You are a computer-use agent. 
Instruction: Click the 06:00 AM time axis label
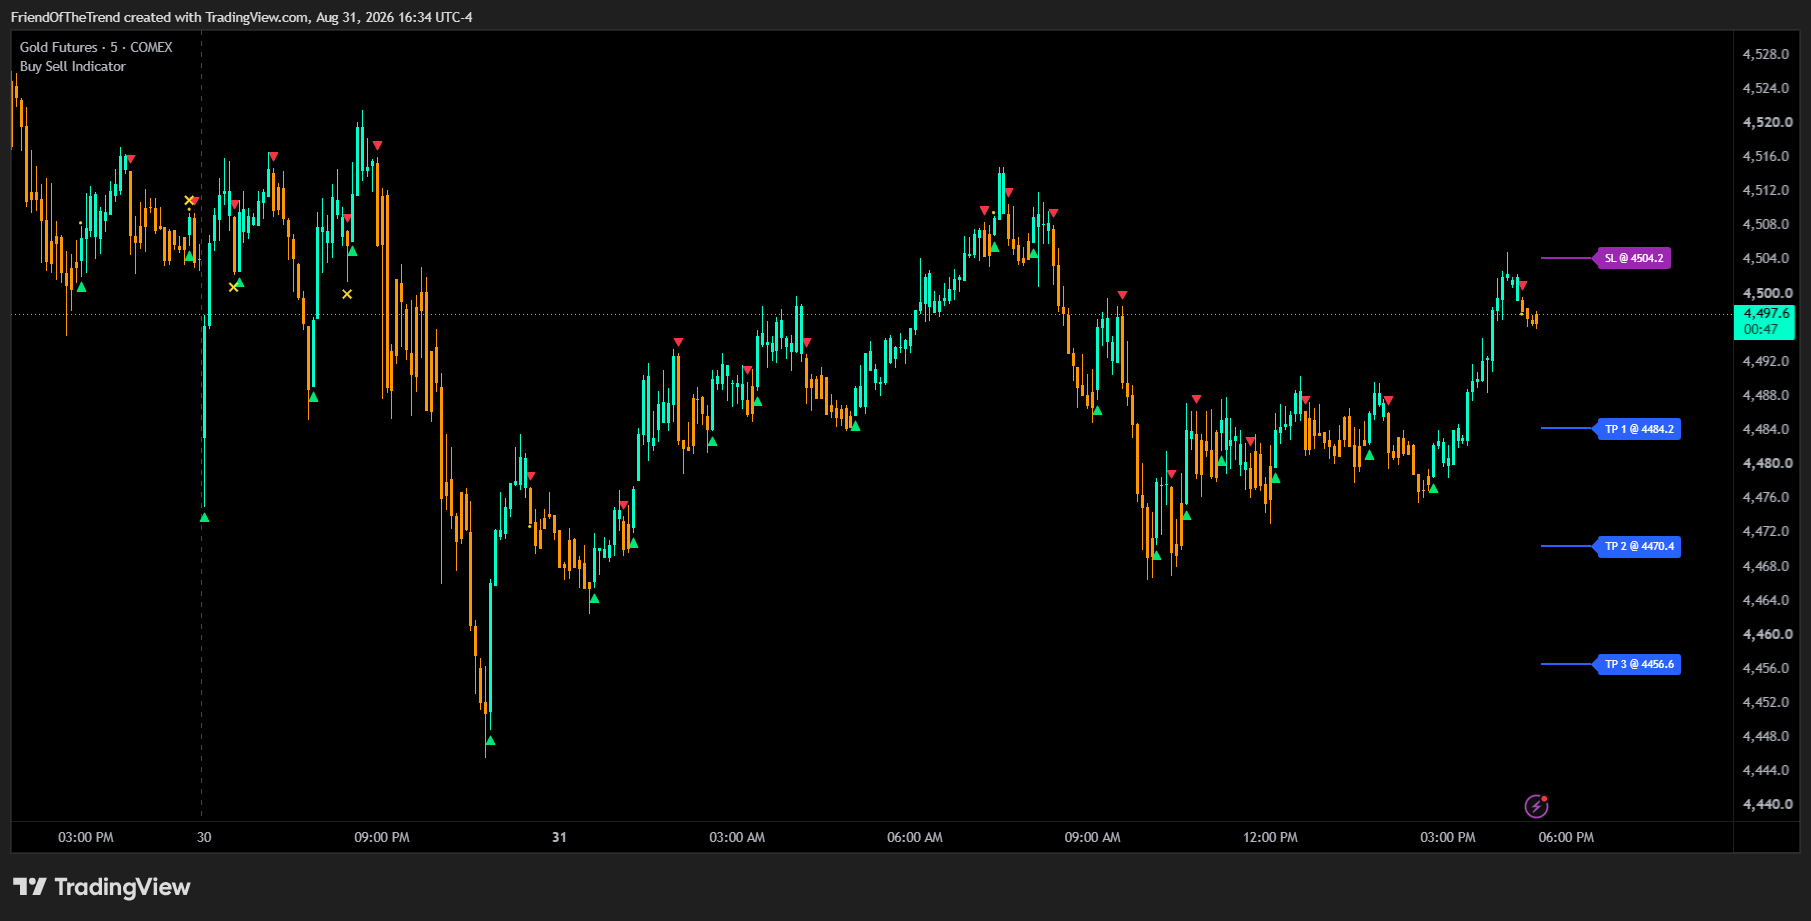pyautogui.click(x=915, y=837)
